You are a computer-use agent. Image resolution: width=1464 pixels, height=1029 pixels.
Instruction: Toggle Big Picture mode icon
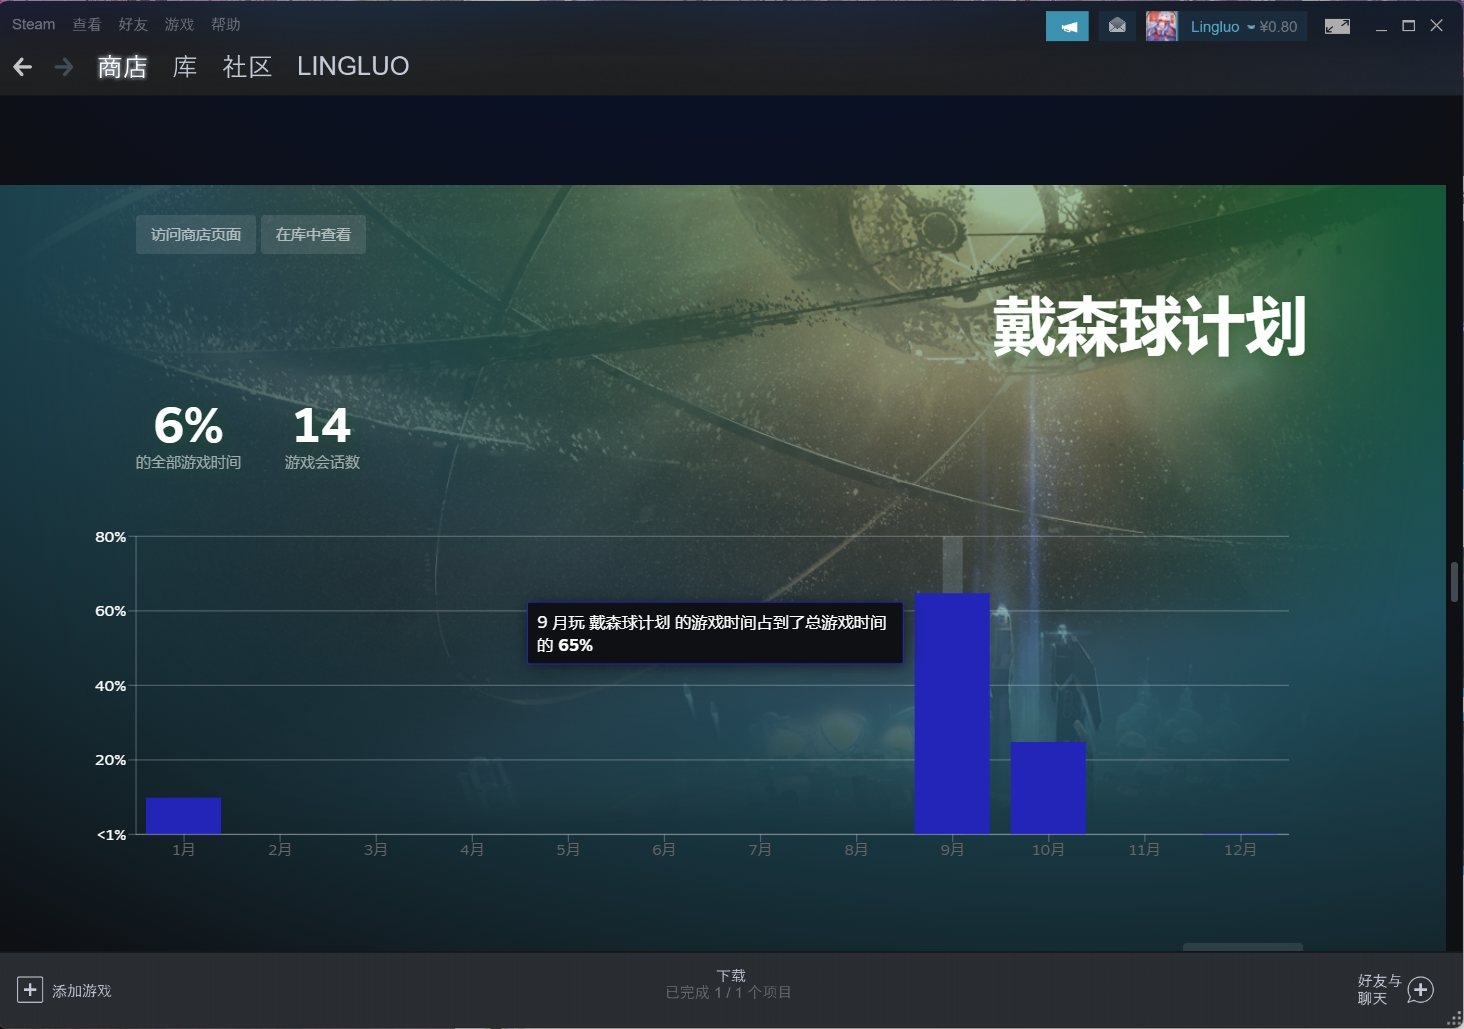click(x=1337, y=26)
